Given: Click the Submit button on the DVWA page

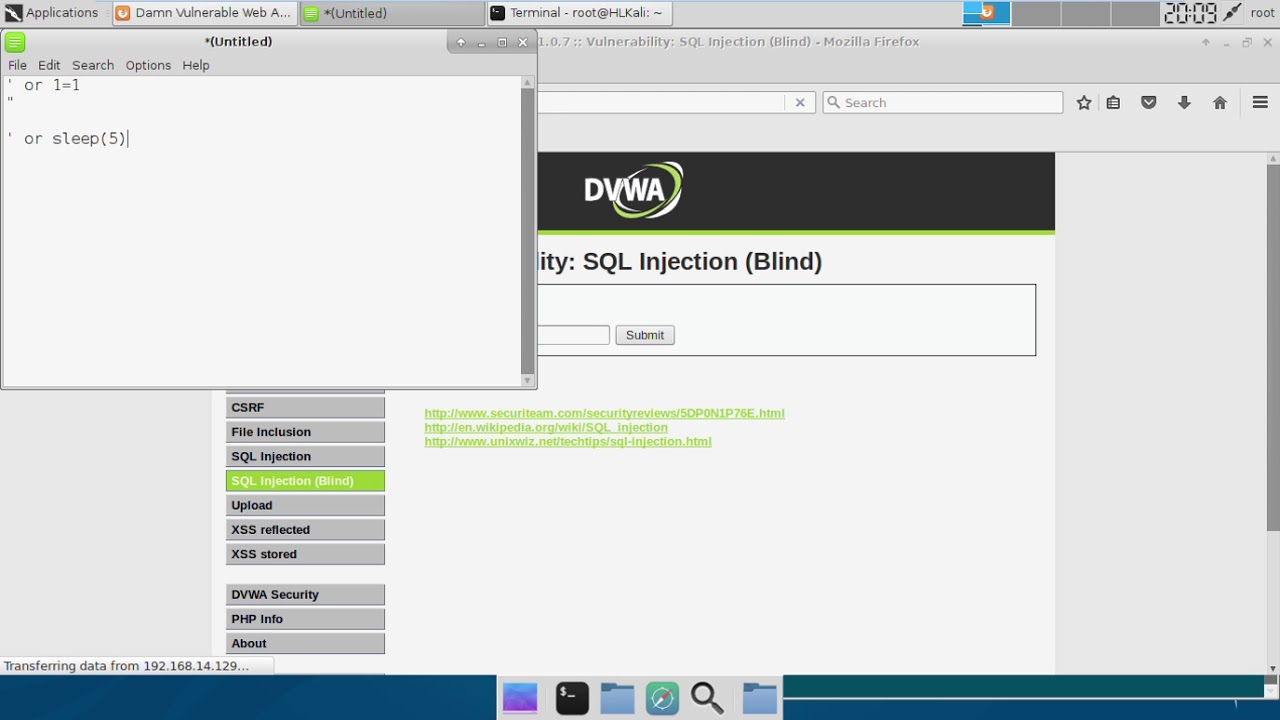Looking at the screenshot, I should click(x=645, y=335).
